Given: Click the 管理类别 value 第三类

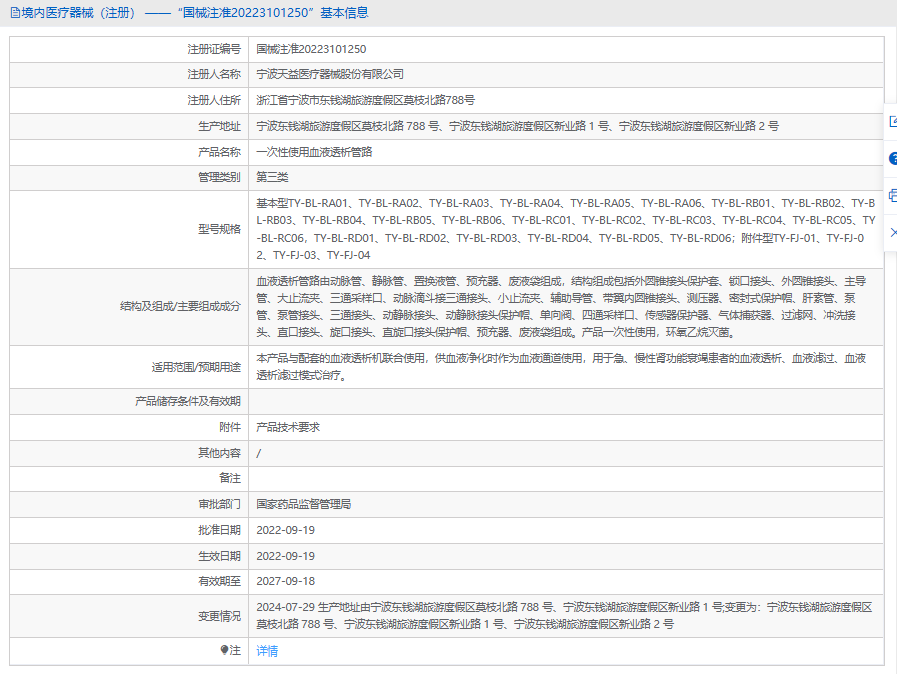Looking at the screenshot, I should (x=272, y=177).
